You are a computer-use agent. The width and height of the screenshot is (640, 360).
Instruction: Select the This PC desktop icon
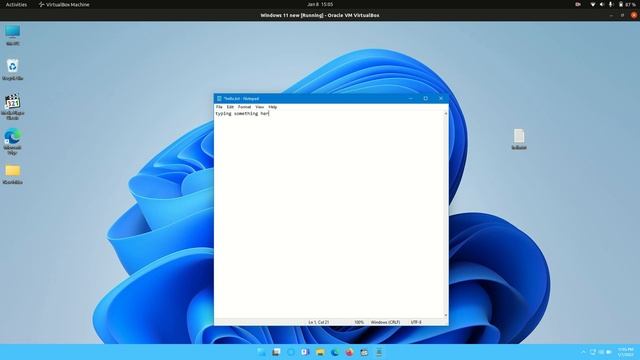point(13,35)
